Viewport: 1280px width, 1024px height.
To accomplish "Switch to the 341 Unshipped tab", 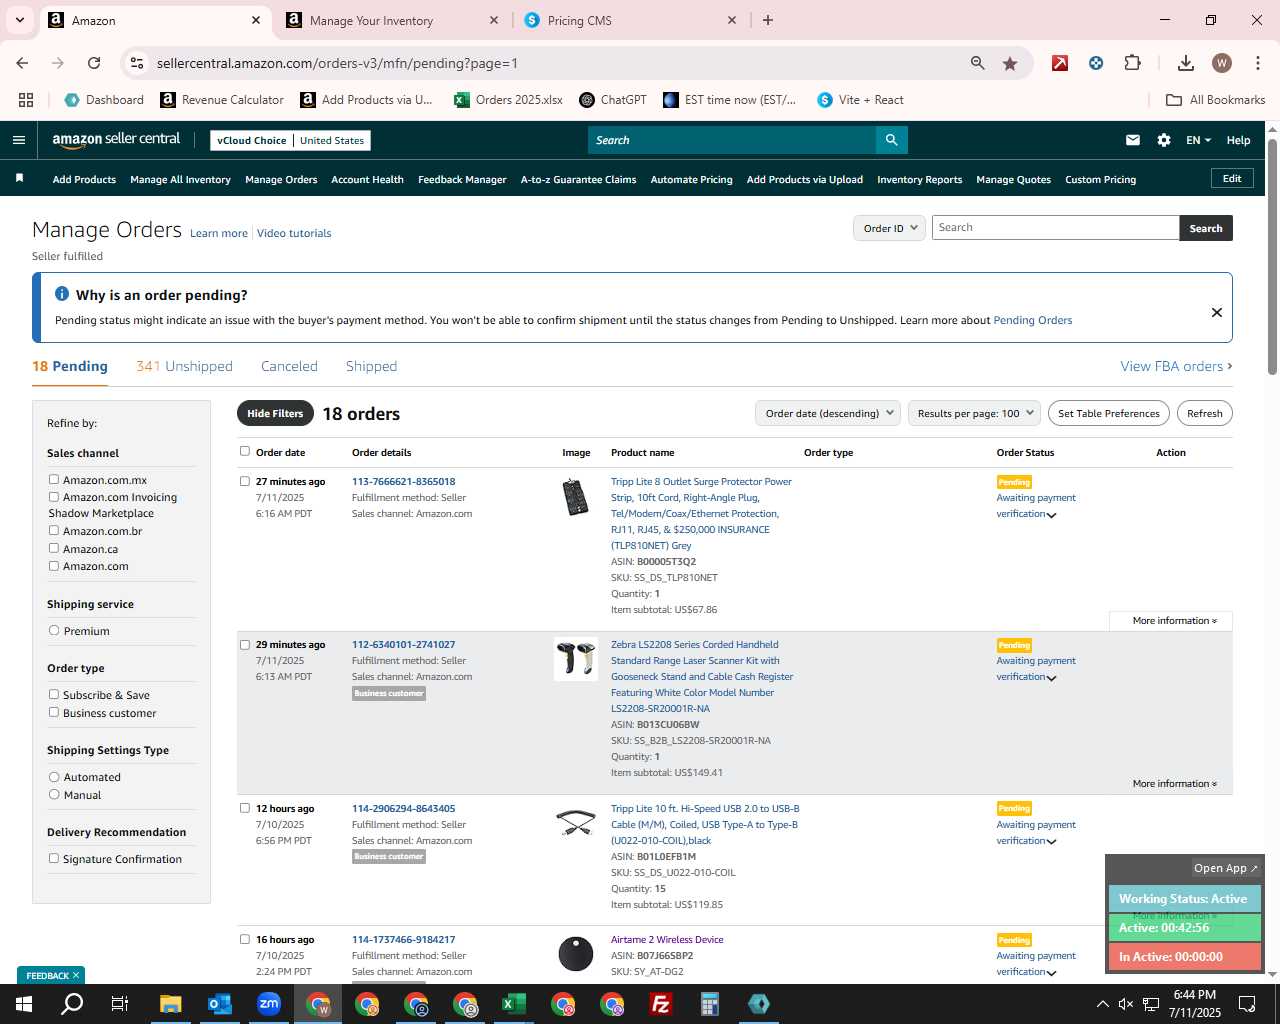I will coord(184,366).
